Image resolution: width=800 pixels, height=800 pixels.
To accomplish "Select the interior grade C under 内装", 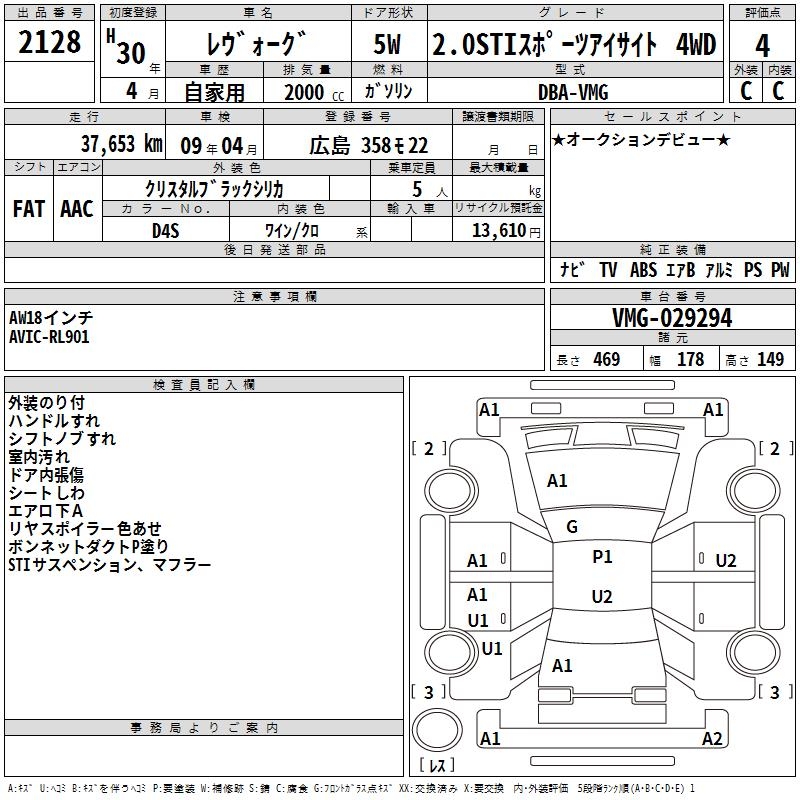I will pos(778,91).
